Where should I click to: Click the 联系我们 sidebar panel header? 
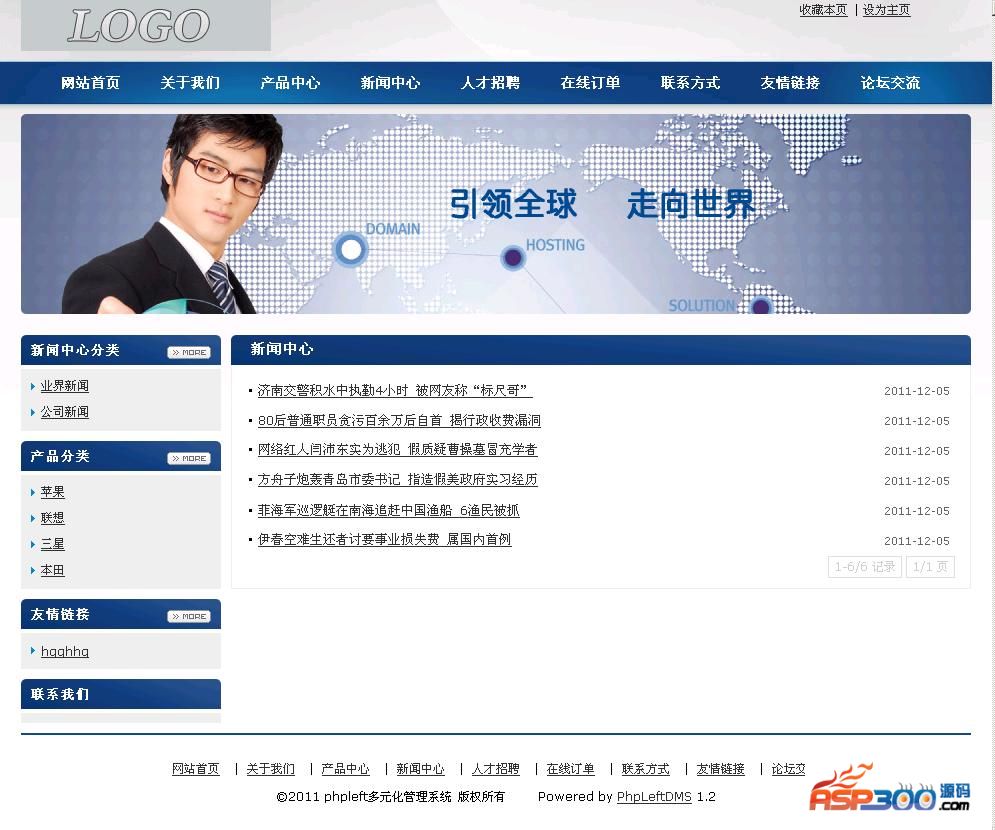(x=121, y=694)
